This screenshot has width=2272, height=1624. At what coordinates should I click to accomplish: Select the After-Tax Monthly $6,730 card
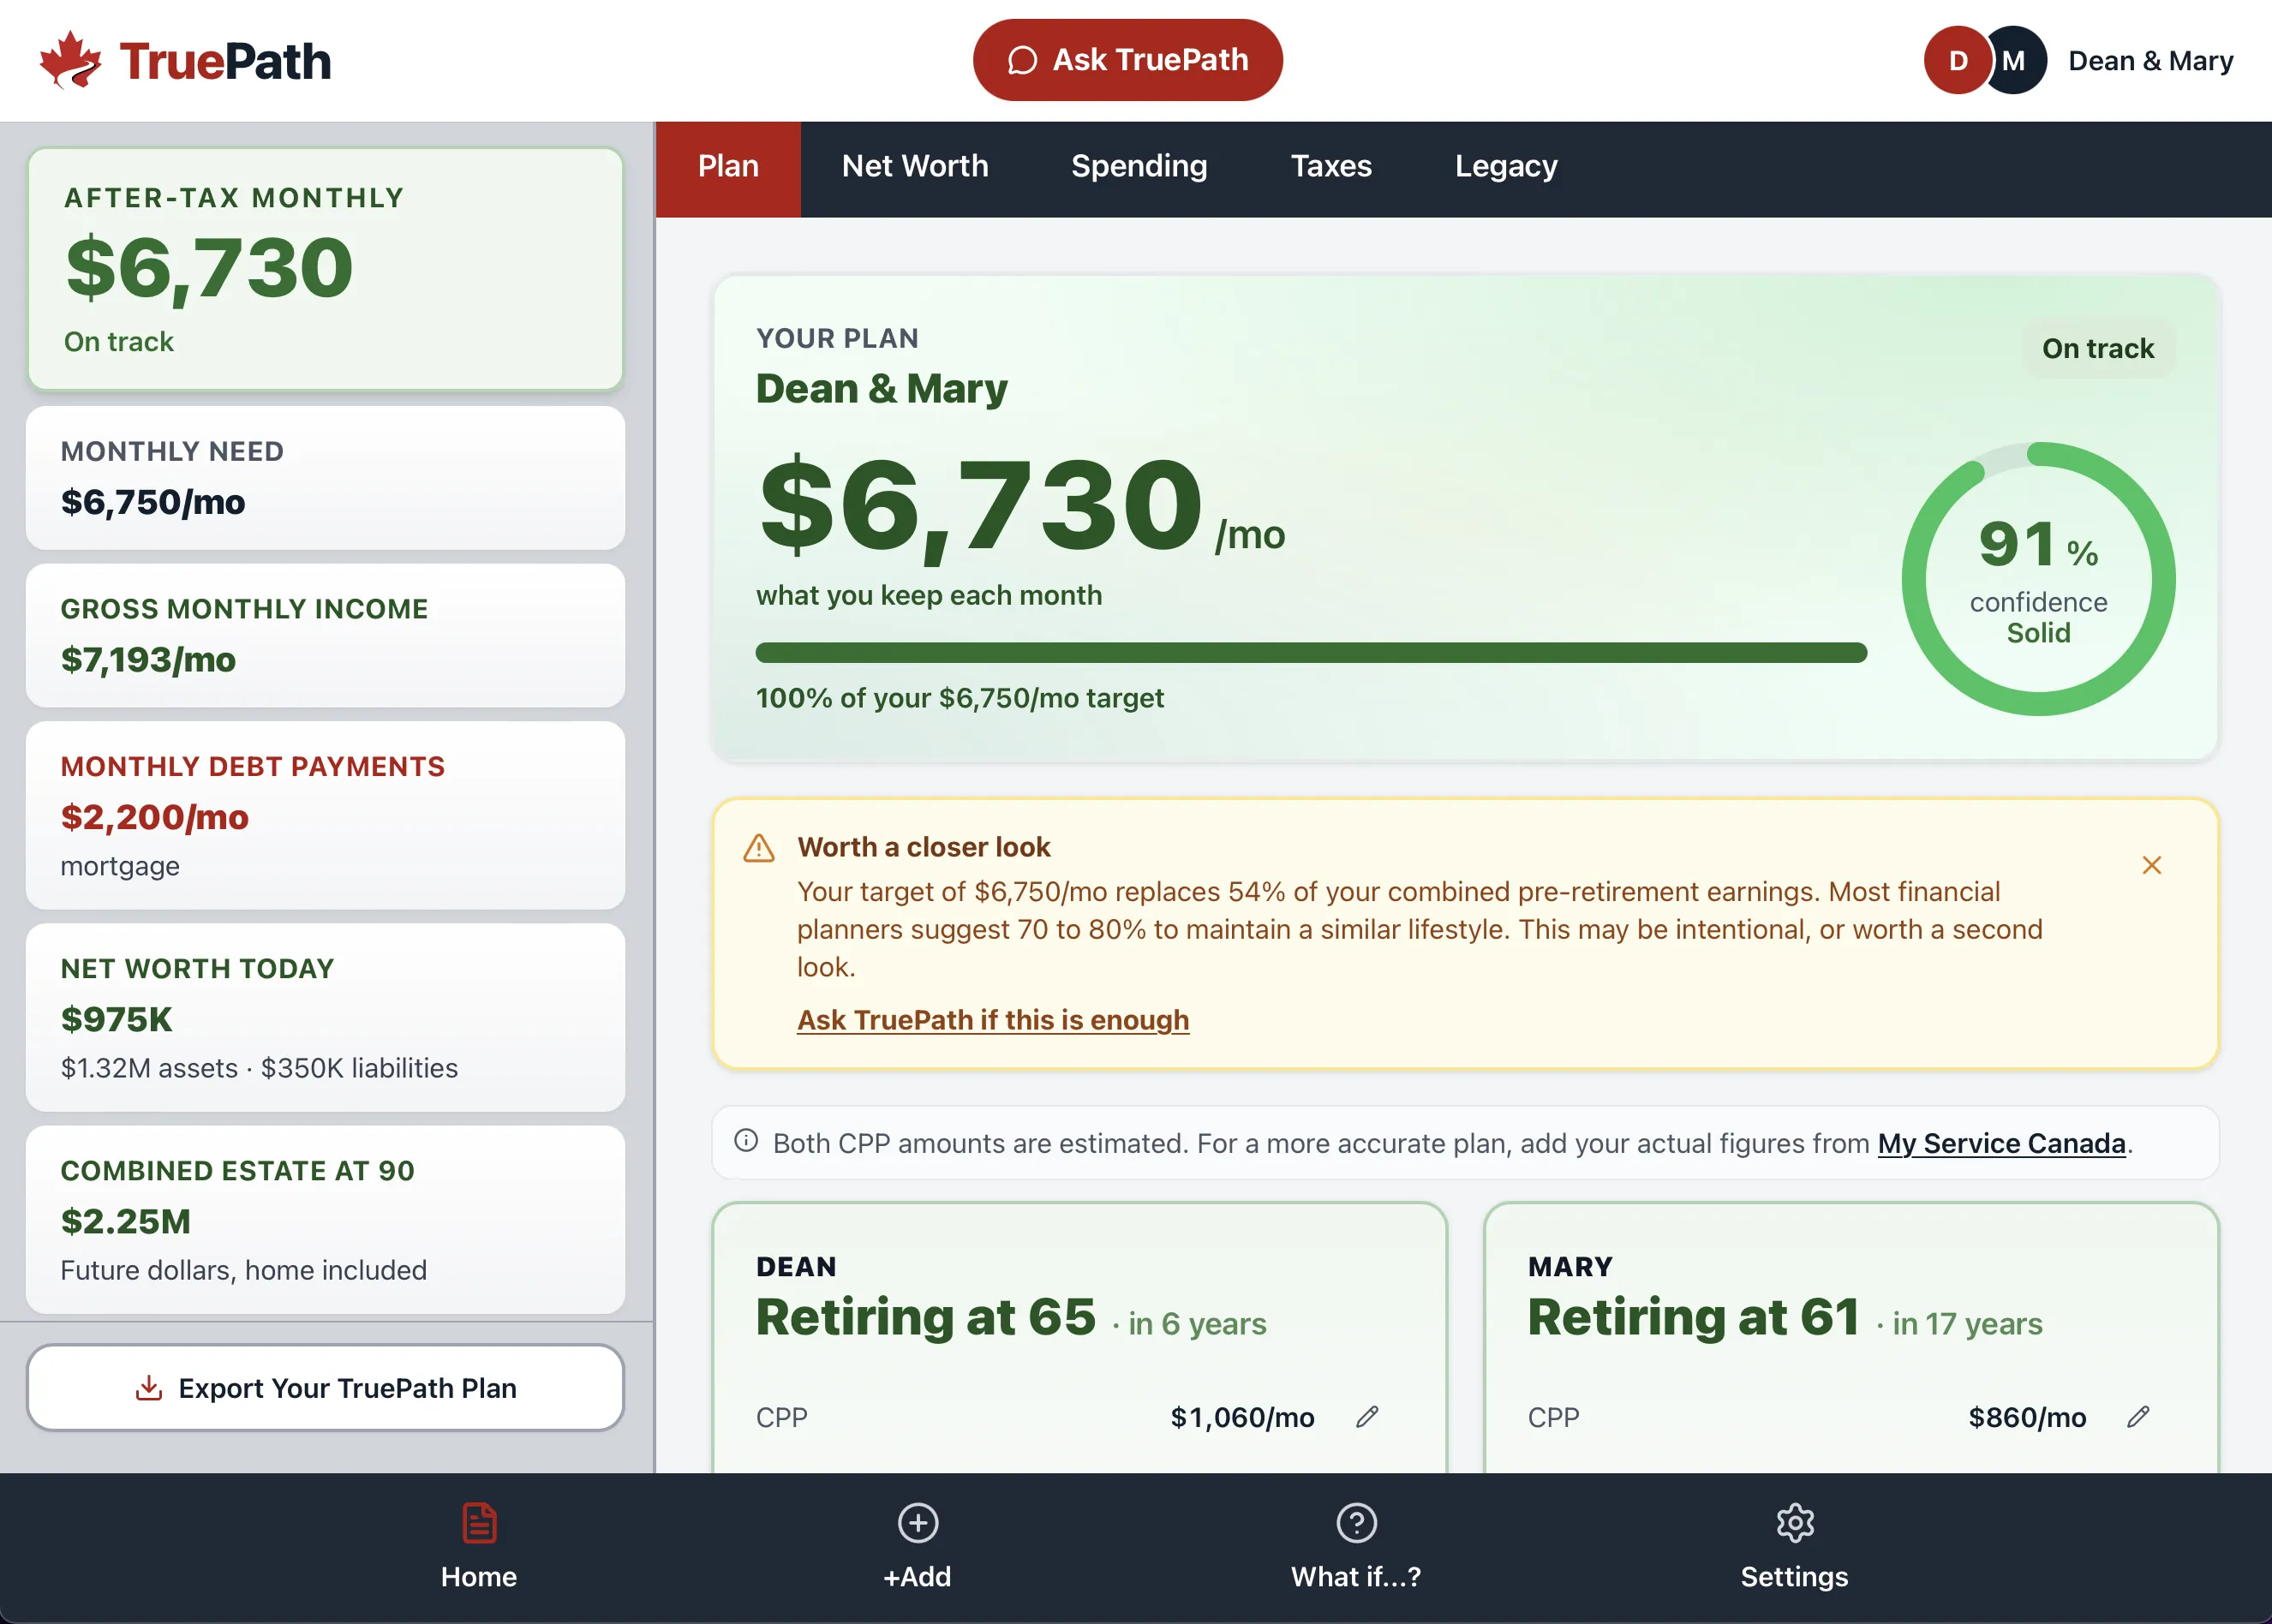(325, 269)
